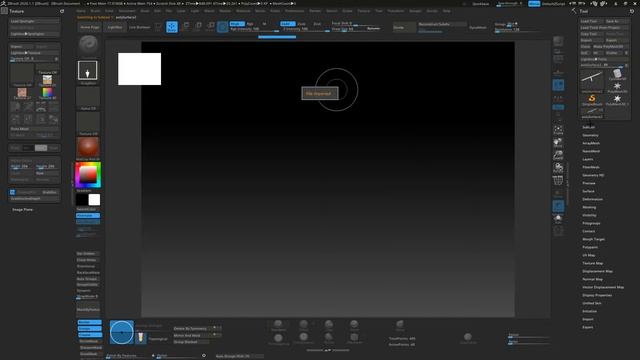The width and height of the screenshot is (640, 360).
Task: Select the white main color swatch
Action: tap(94, 200)
